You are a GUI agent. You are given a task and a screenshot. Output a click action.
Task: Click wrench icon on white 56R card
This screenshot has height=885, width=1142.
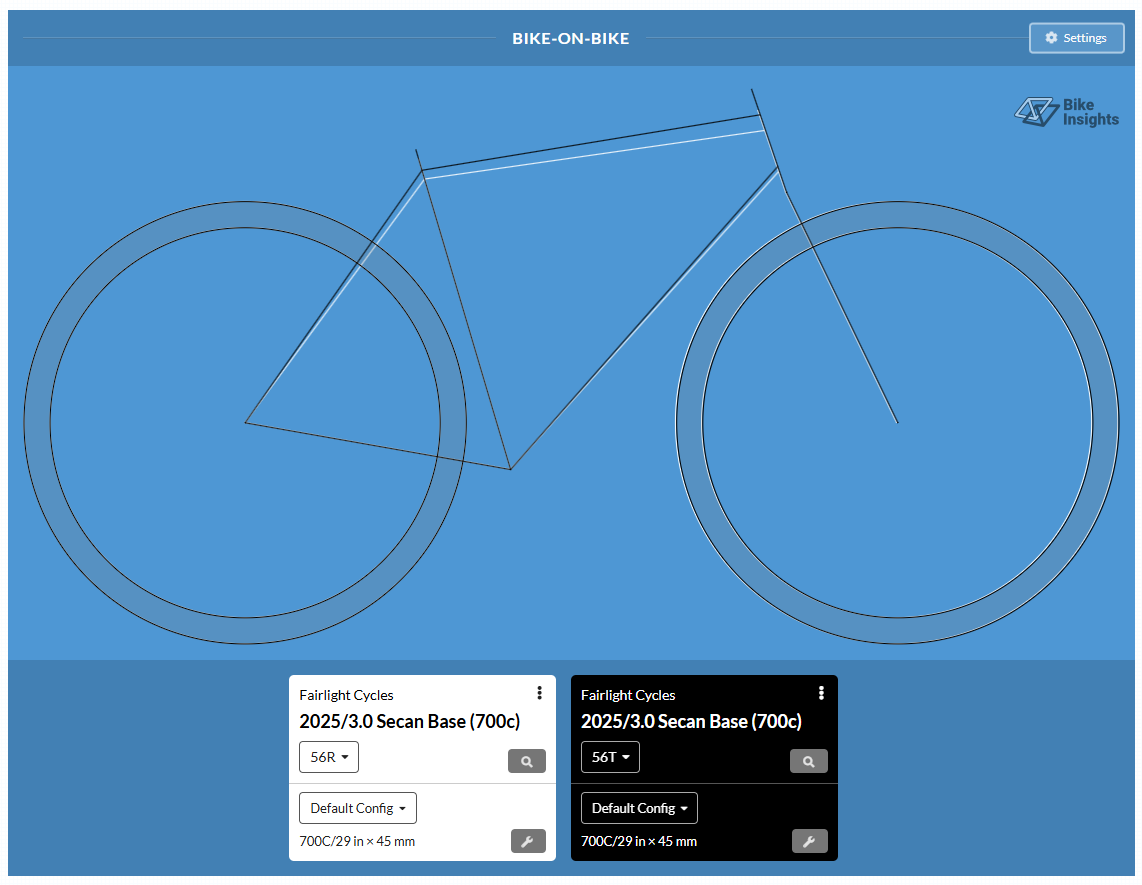[528, 841]
